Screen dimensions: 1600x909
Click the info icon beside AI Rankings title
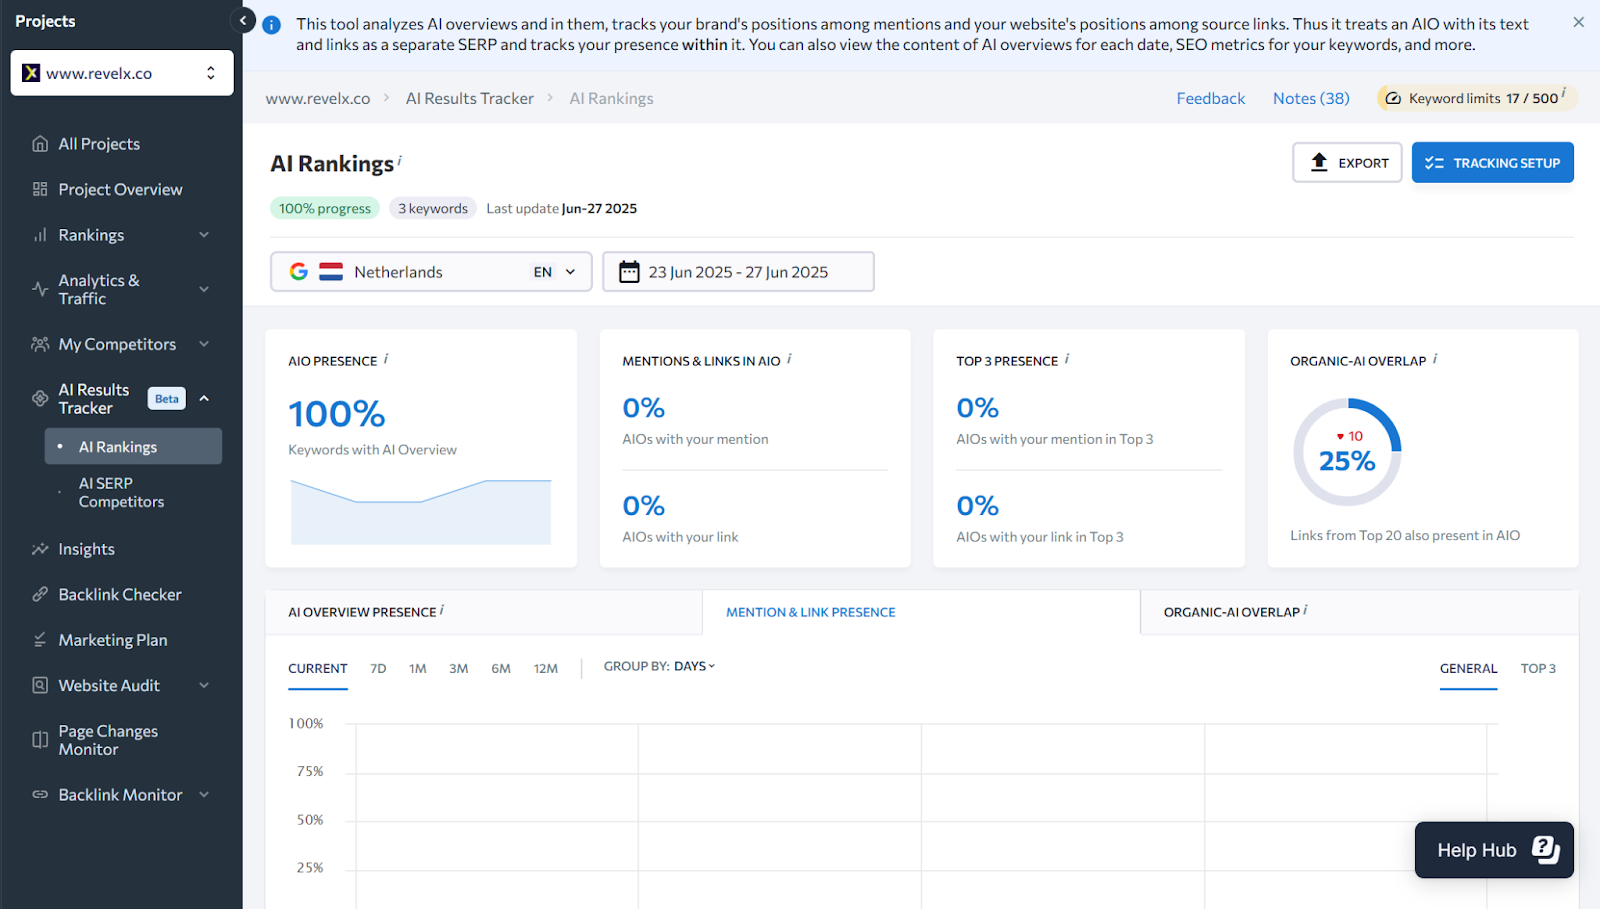coord(400,159)
